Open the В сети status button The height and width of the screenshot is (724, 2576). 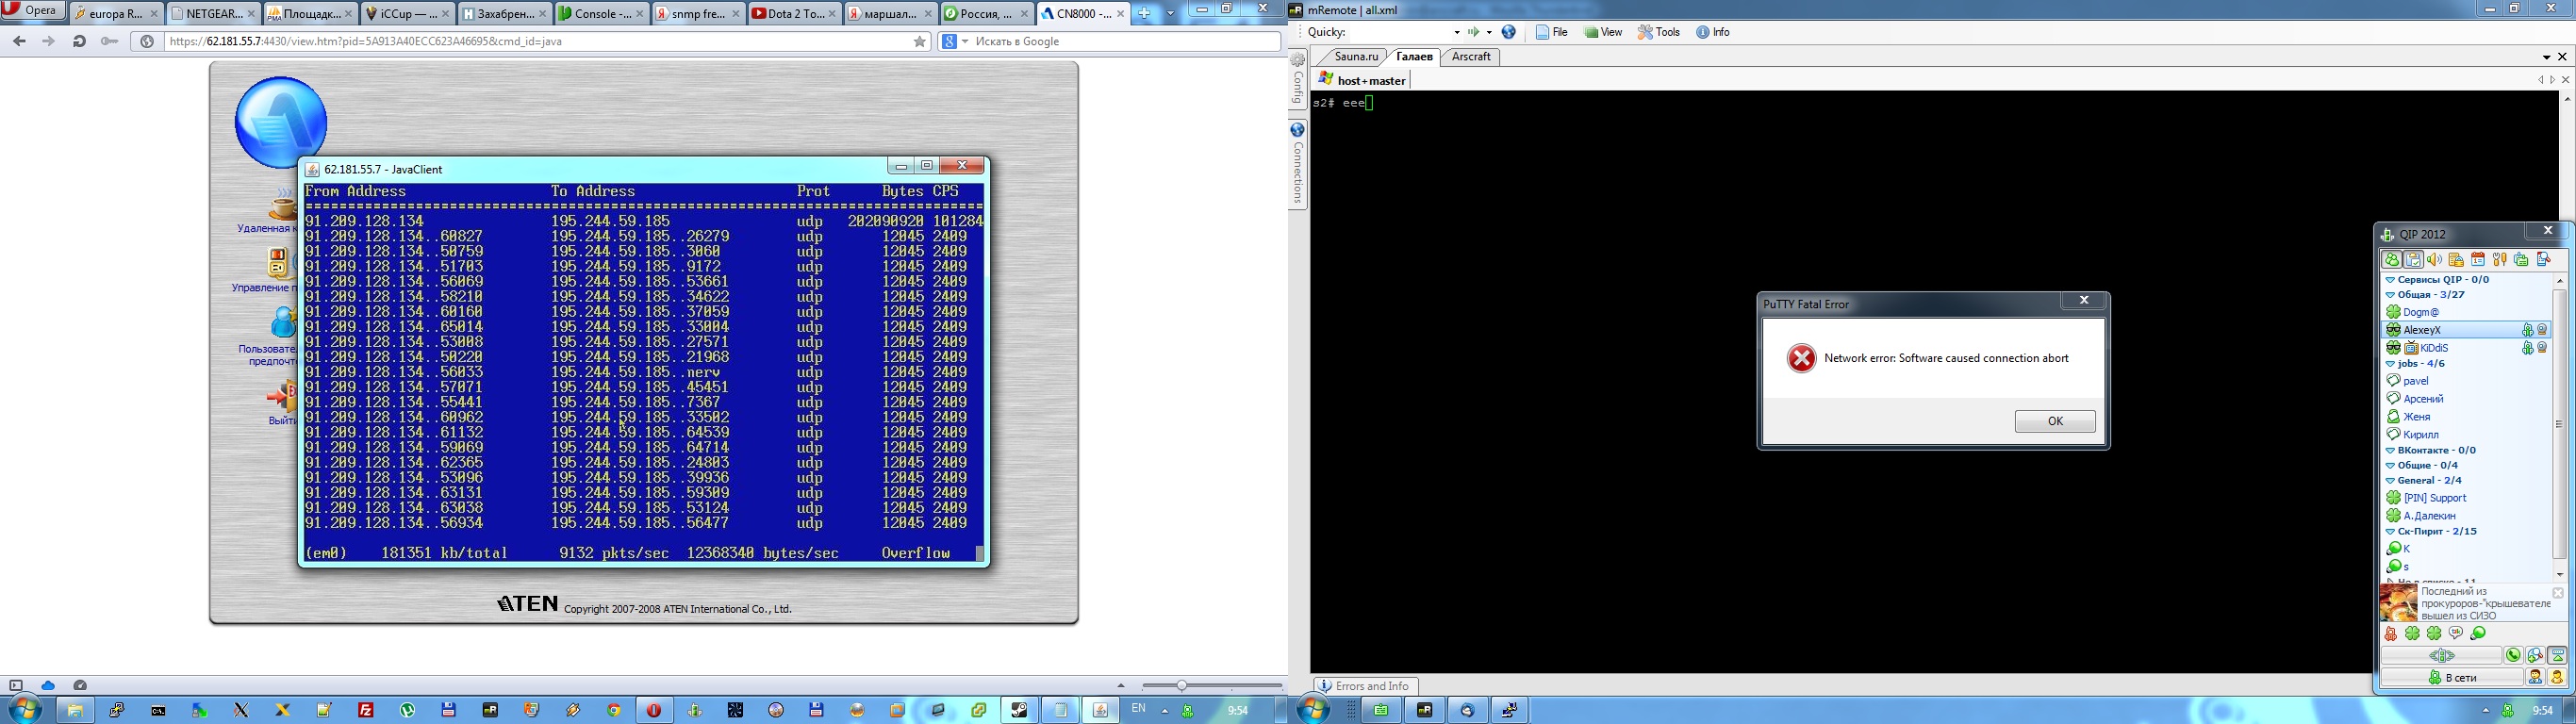2452,677
